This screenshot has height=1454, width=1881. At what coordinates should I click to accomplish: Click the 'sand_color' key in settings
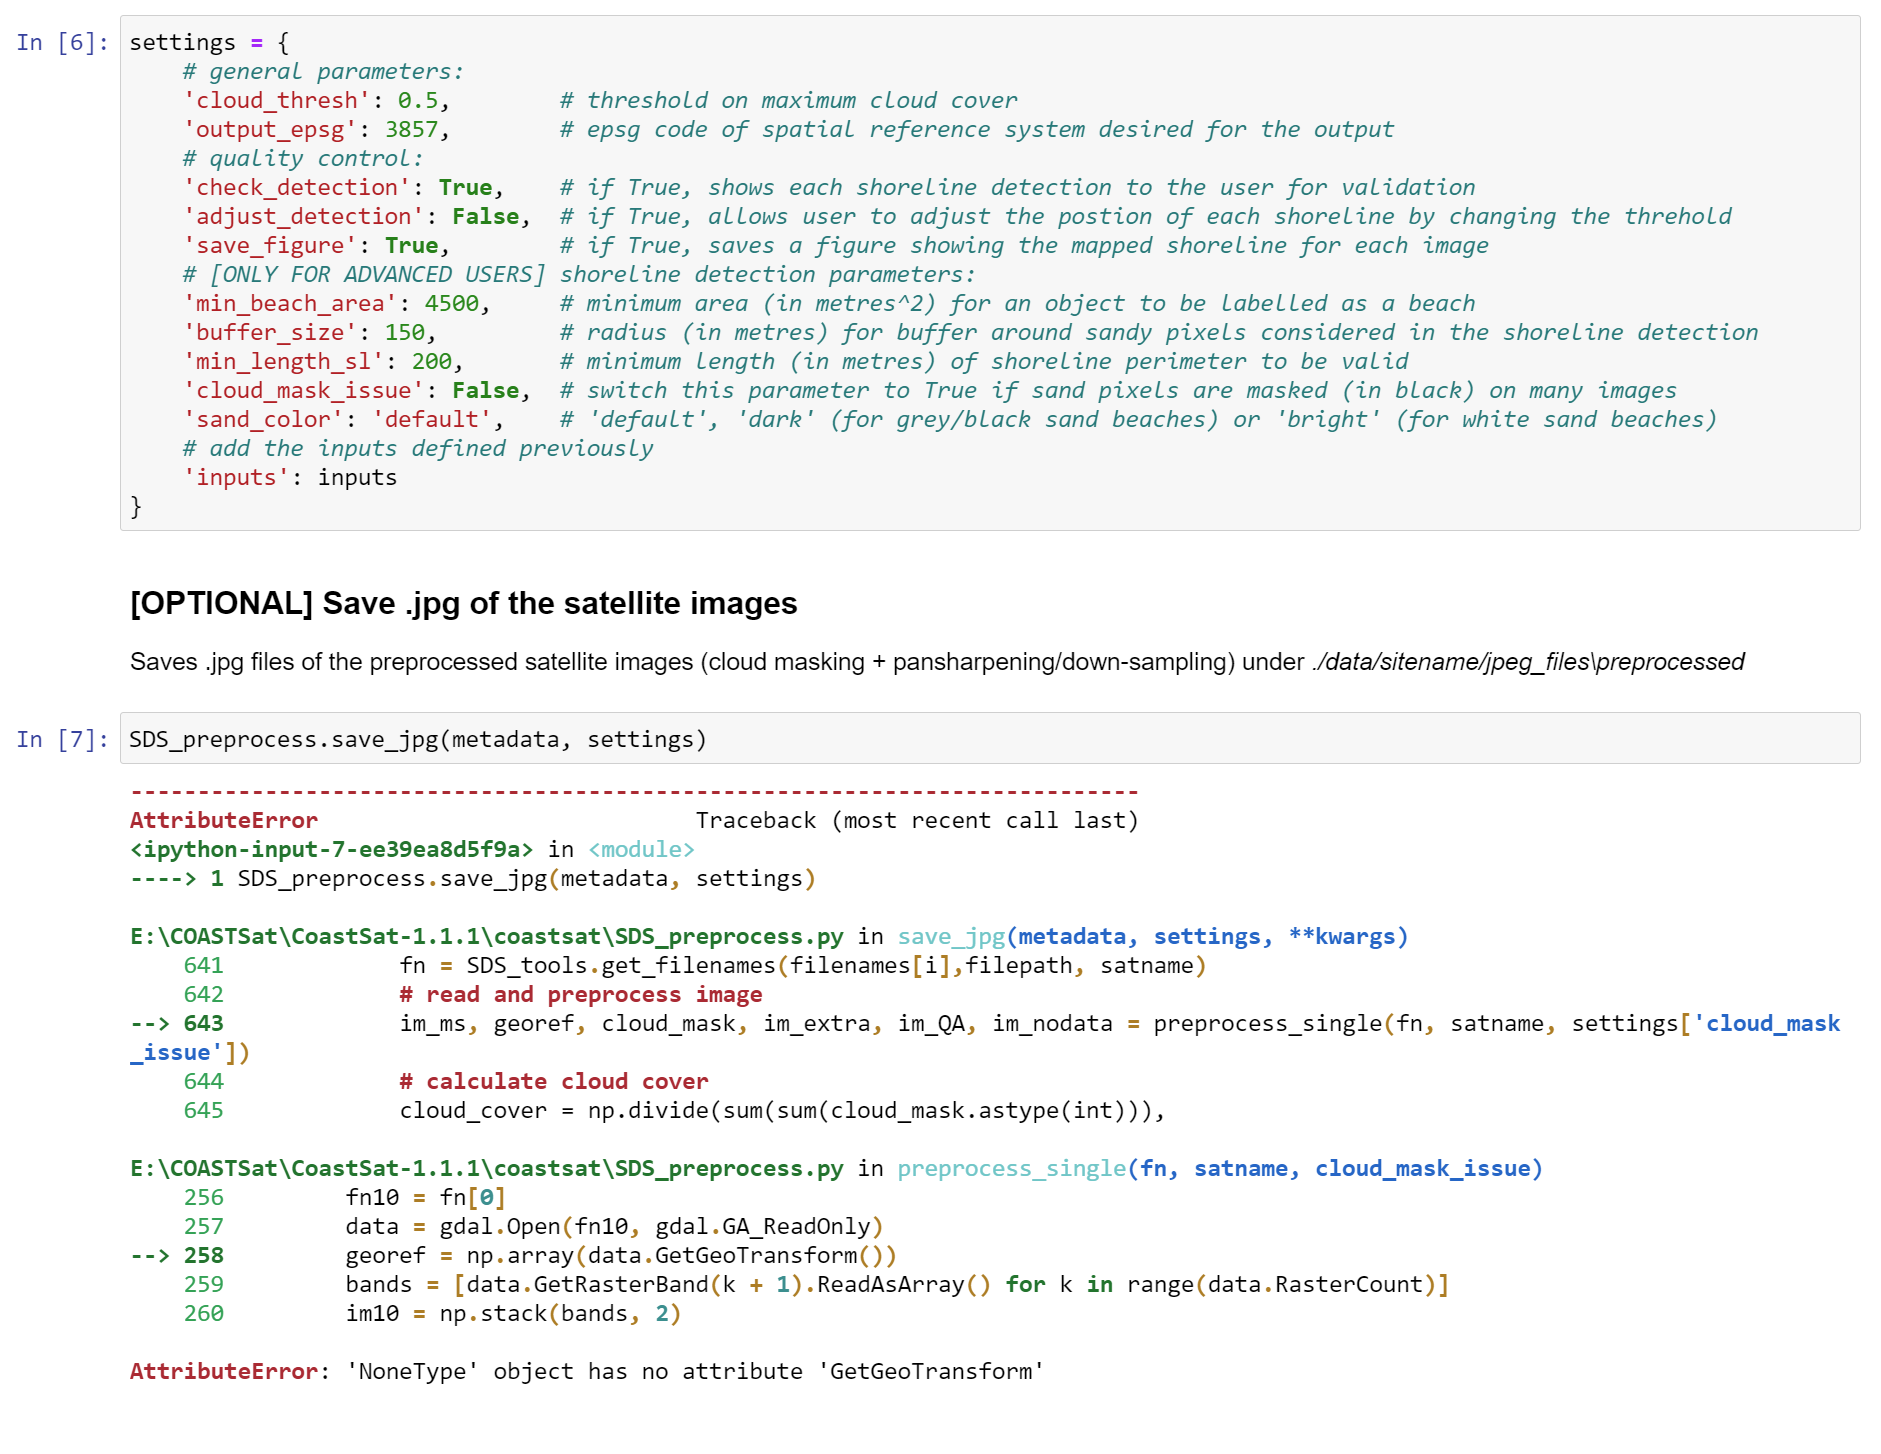263,419
